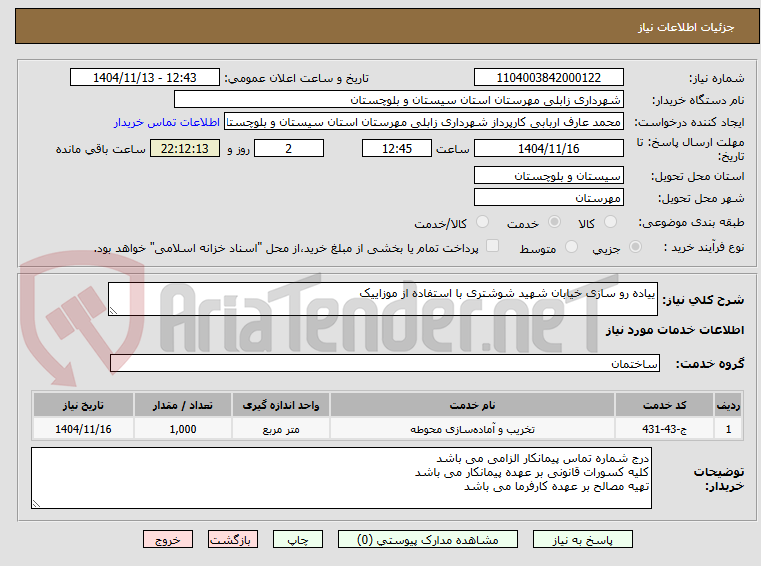Click the ساعت باقی مانده label
This screenshot has height=566, width=761.
pos(100,149)
